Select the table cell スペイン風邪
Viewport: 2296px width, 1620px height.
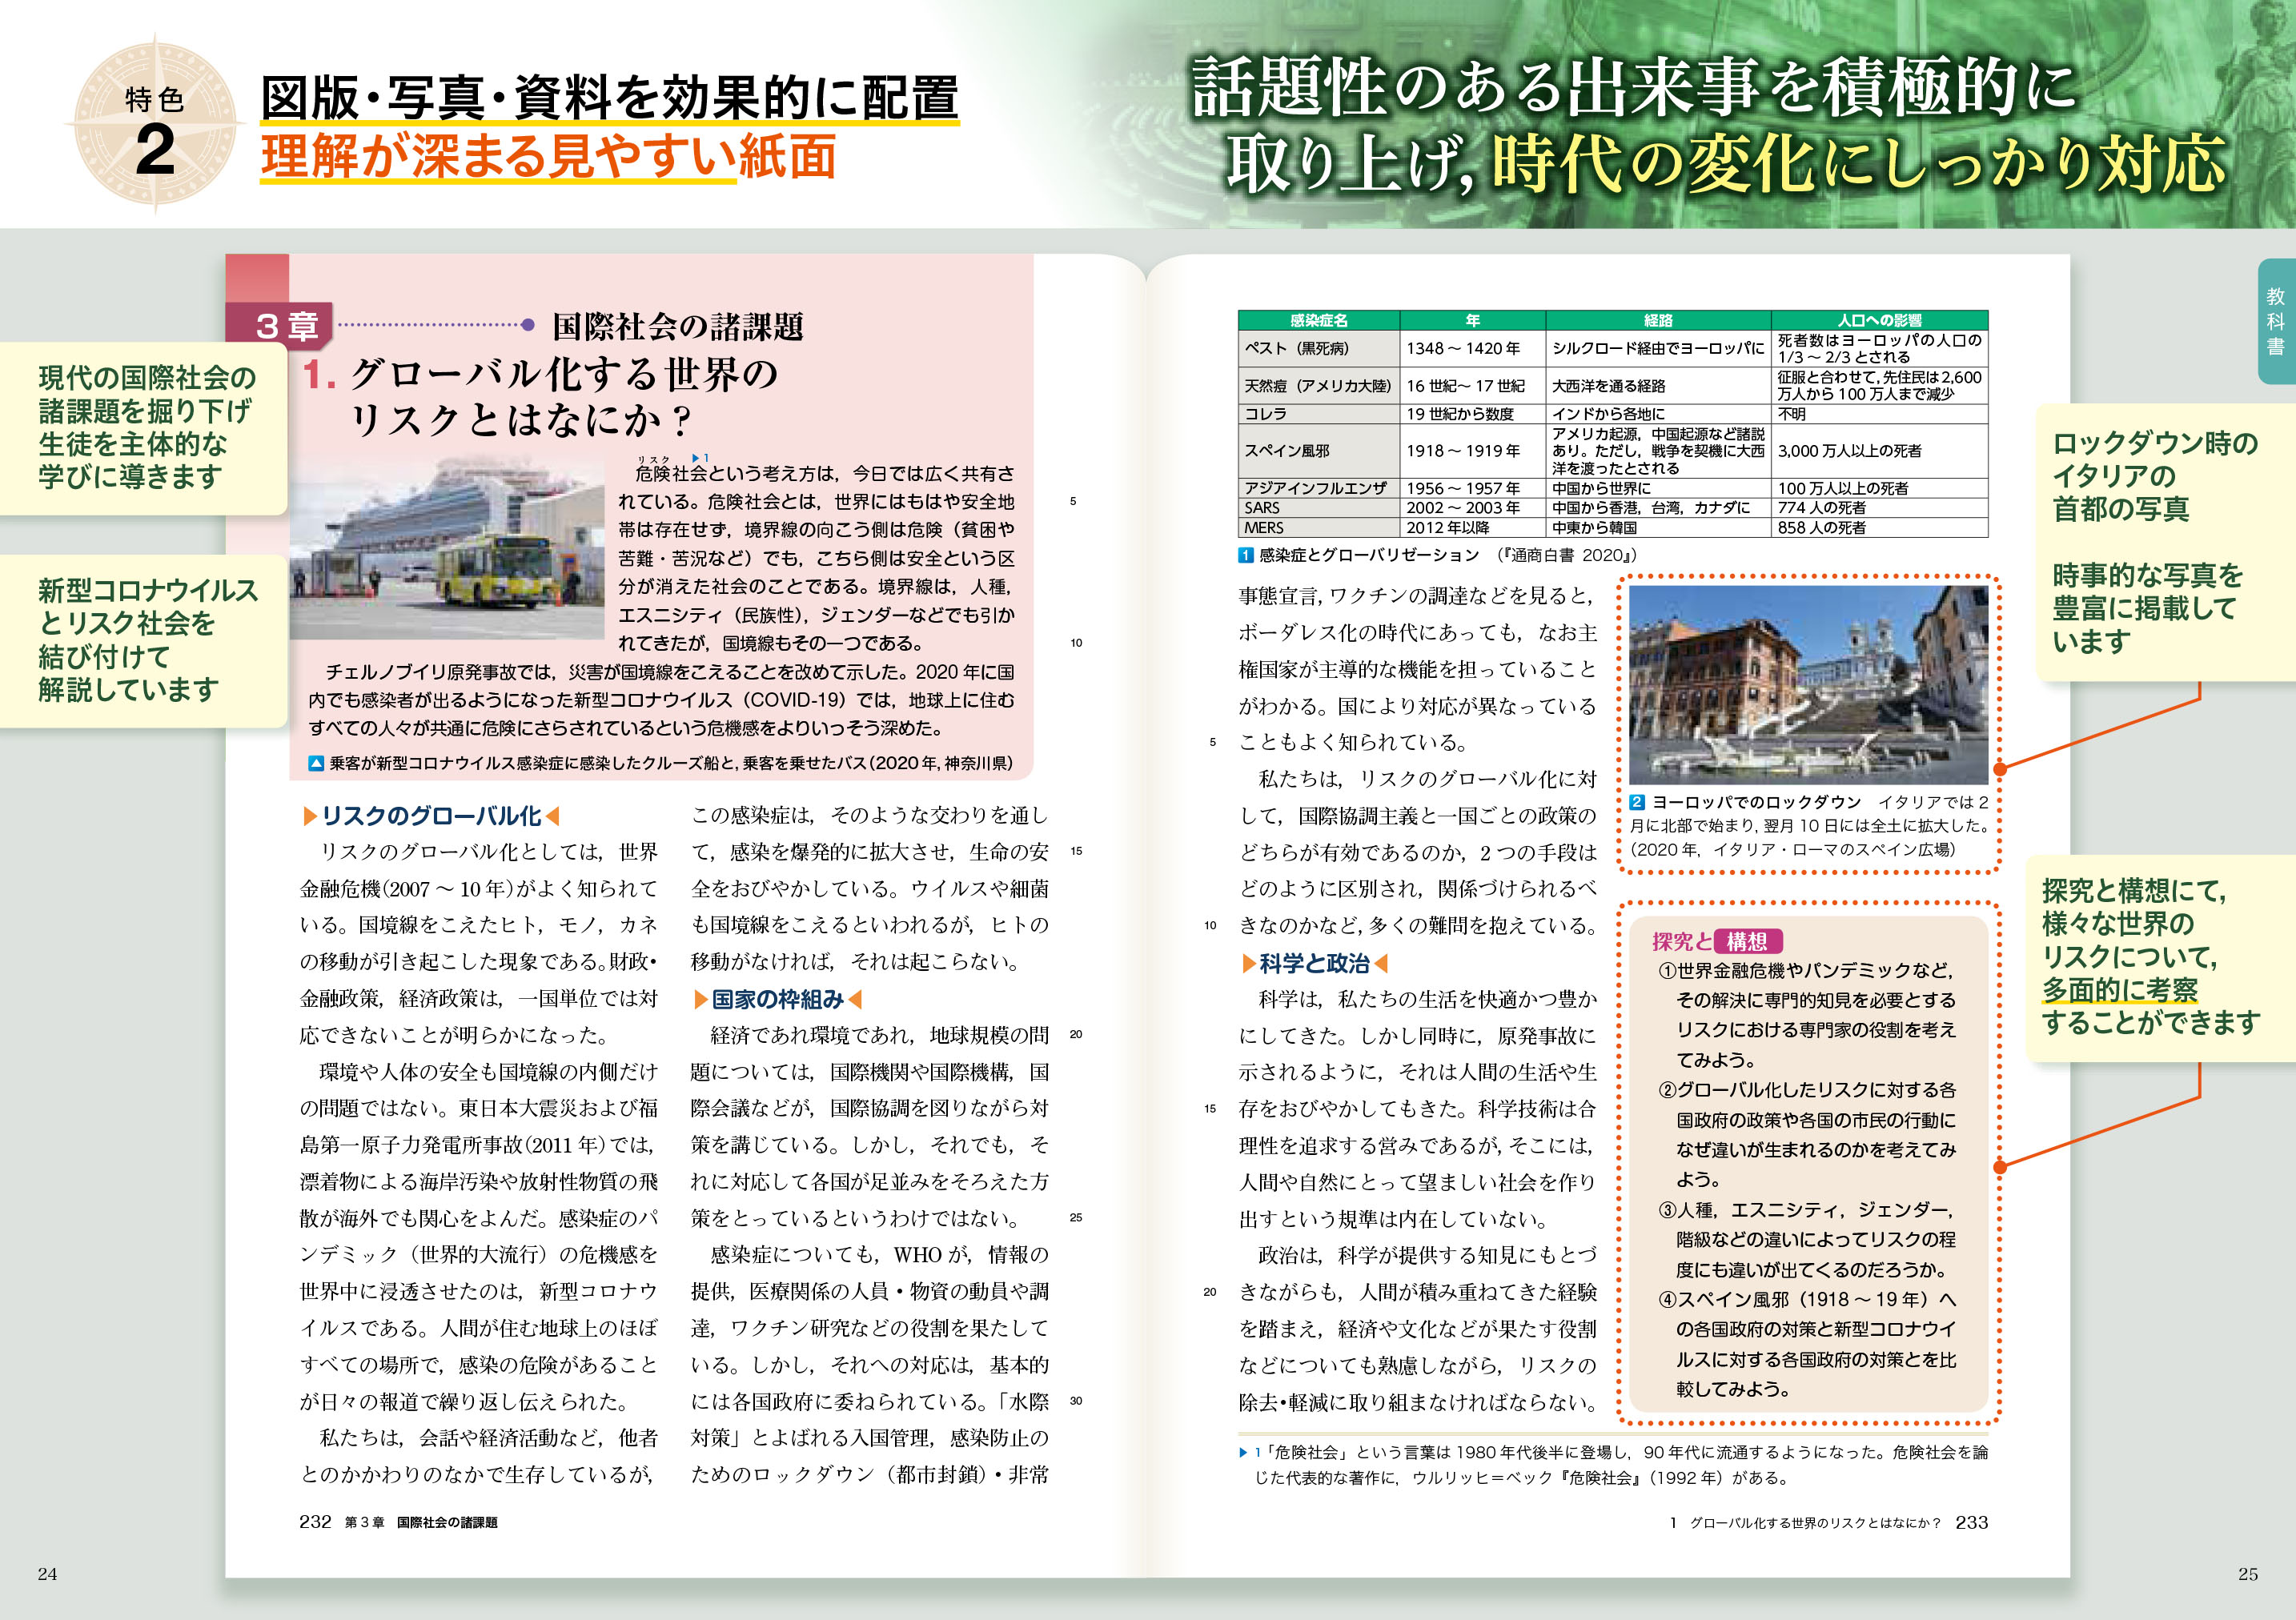[x=1319, y=450]
